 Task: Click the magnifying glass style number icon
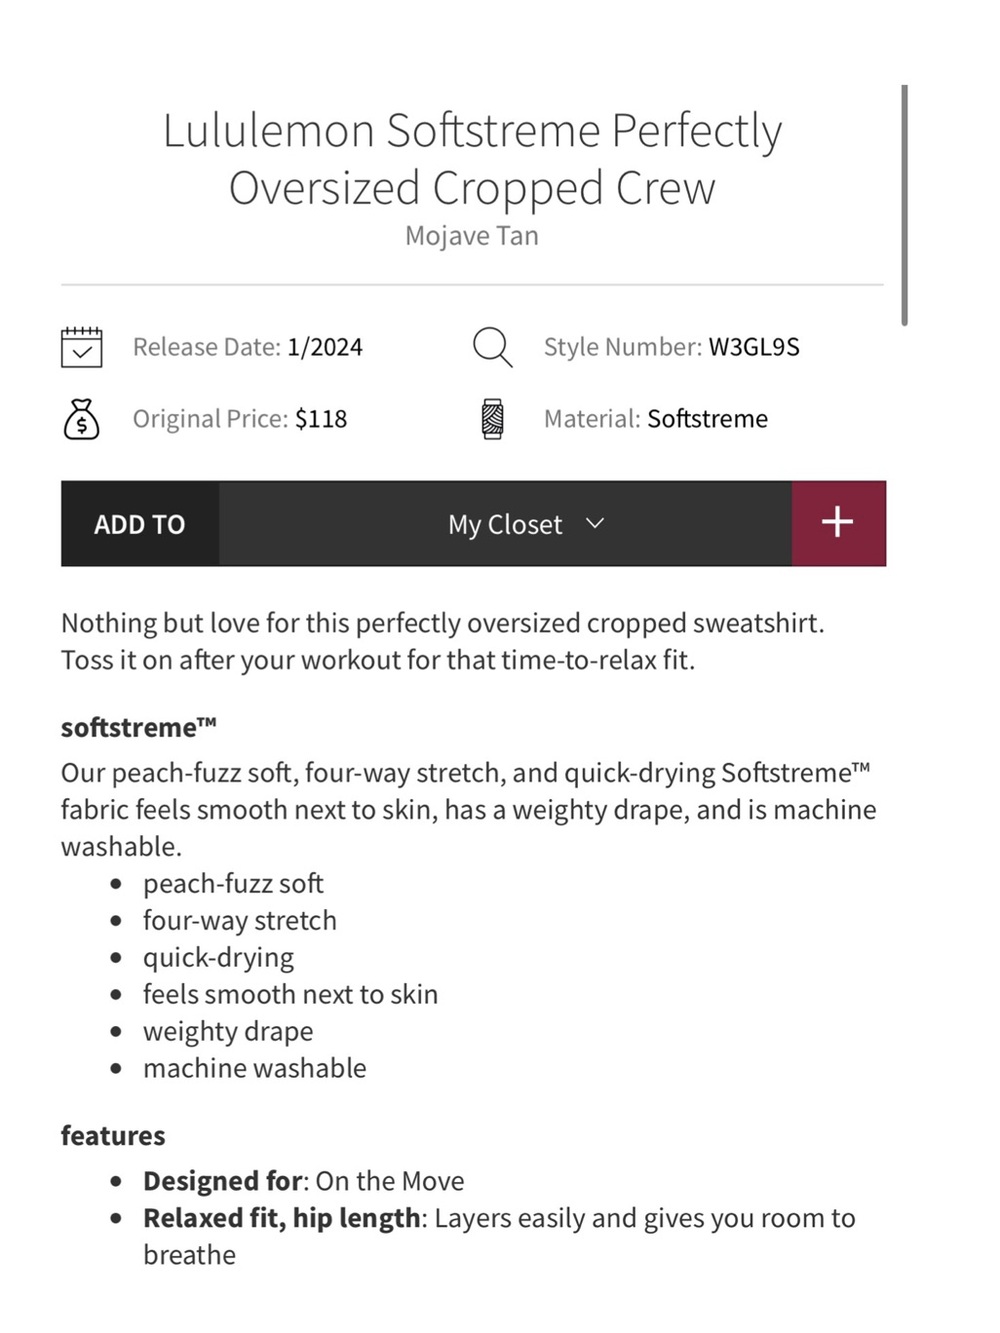(492, 347)
